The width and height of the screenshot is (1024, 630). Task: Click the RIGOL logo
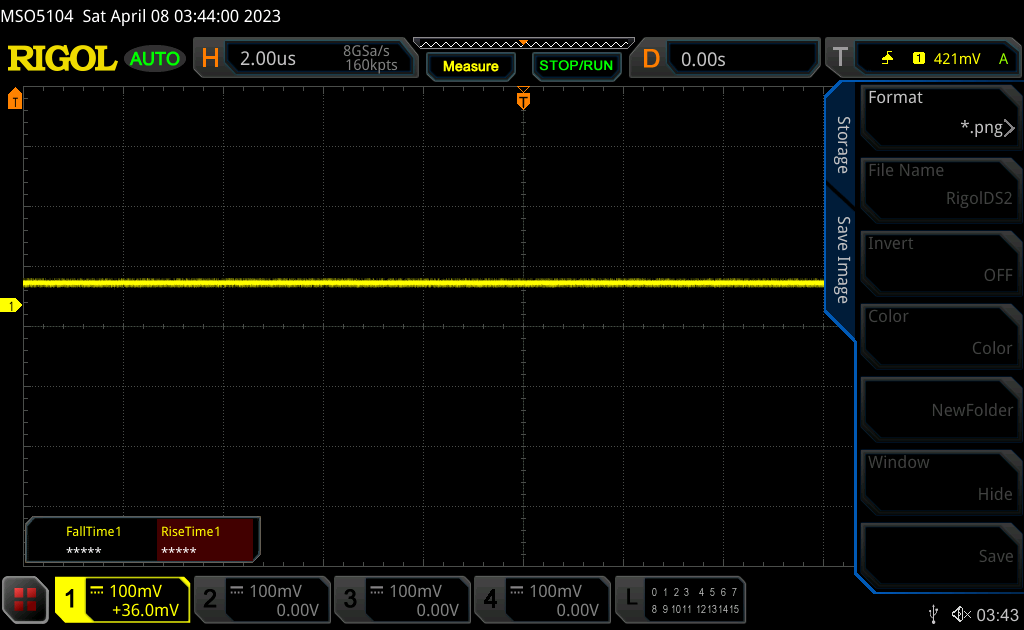(62, 59)
